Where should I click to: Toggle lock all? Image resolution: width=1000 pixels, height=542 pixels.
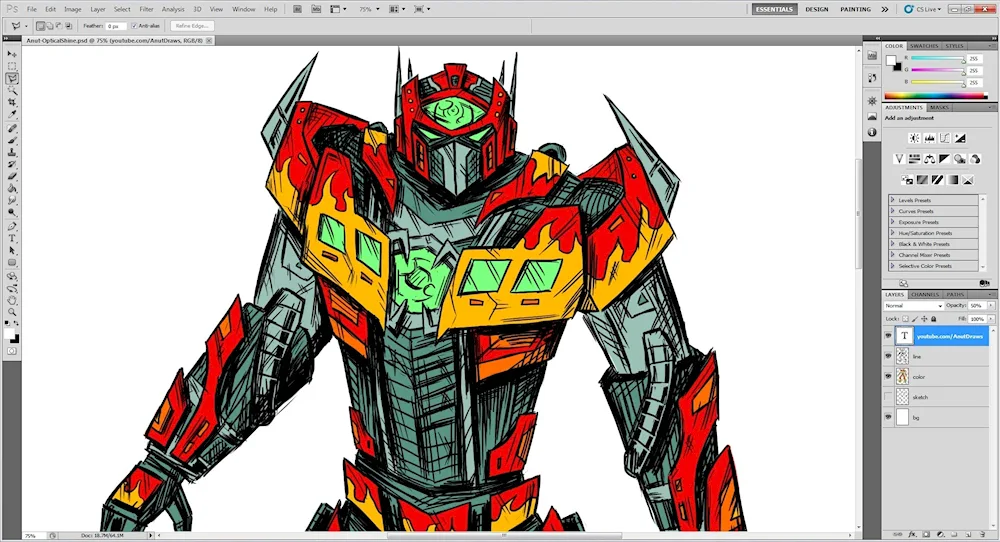pyautogui.click(x=934, y=319)
